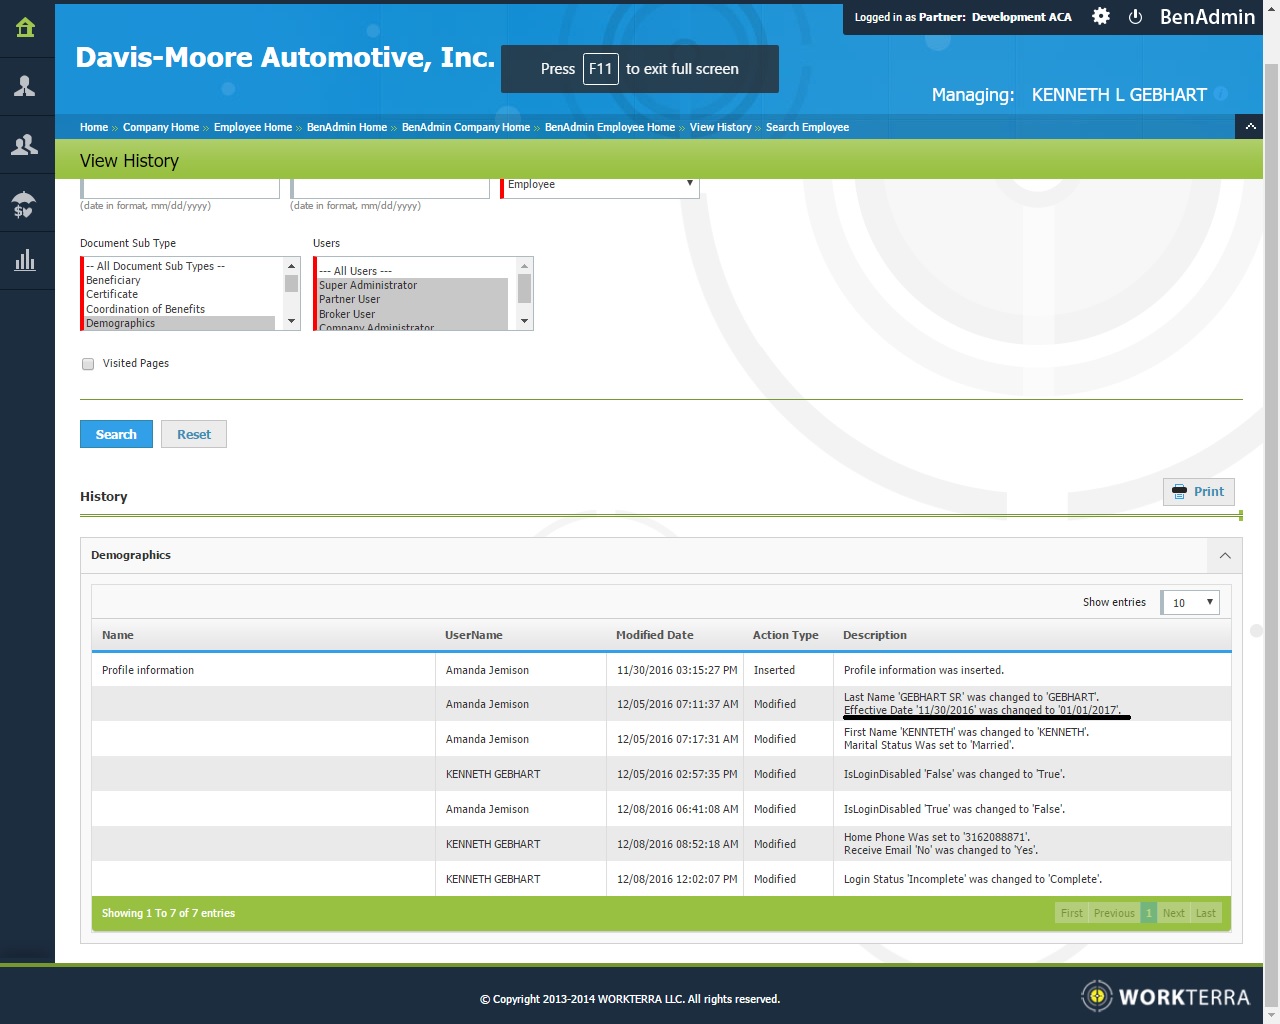Click the BenAdmin brand label in header
1280x1024 pixels.
coord(1207,17)
